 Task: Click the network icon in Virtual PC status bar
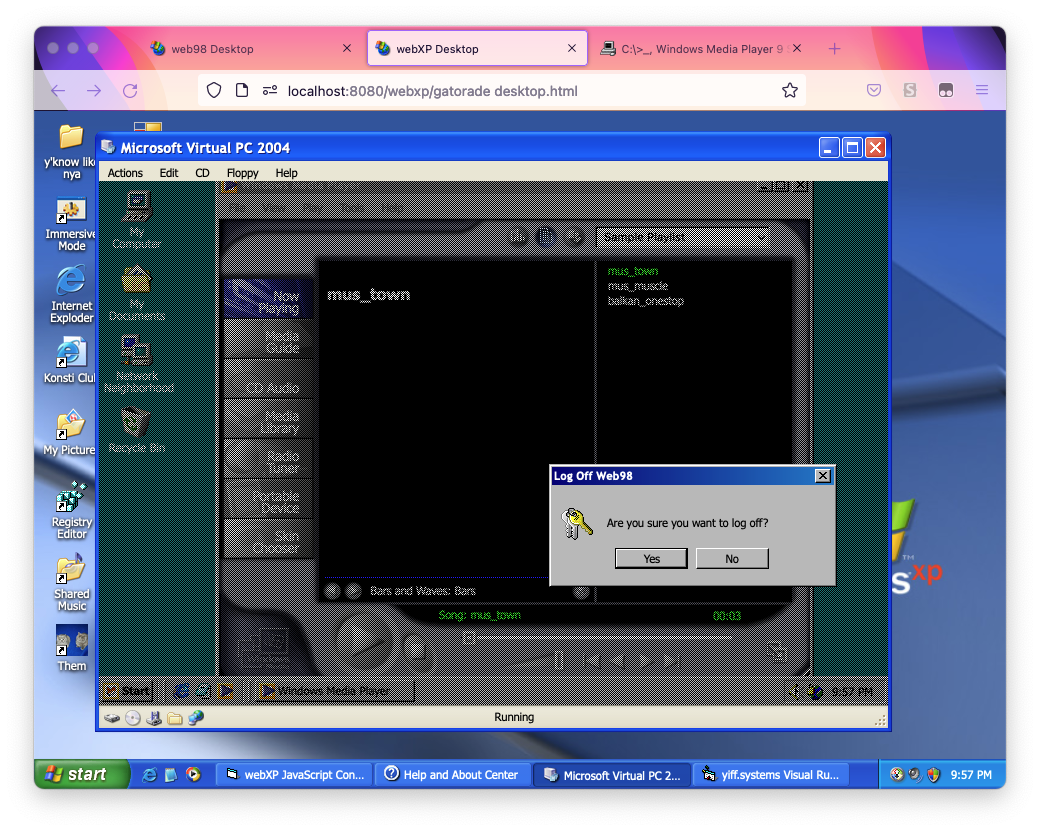click(x=196, y=717)
